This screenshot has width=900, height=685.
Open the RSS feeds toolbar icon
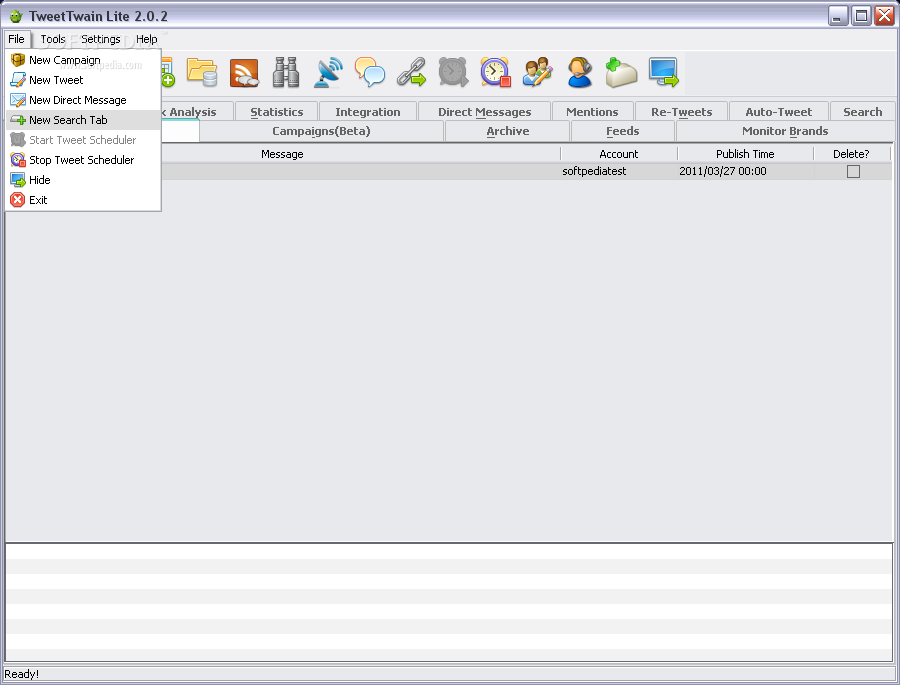point(244,73)
